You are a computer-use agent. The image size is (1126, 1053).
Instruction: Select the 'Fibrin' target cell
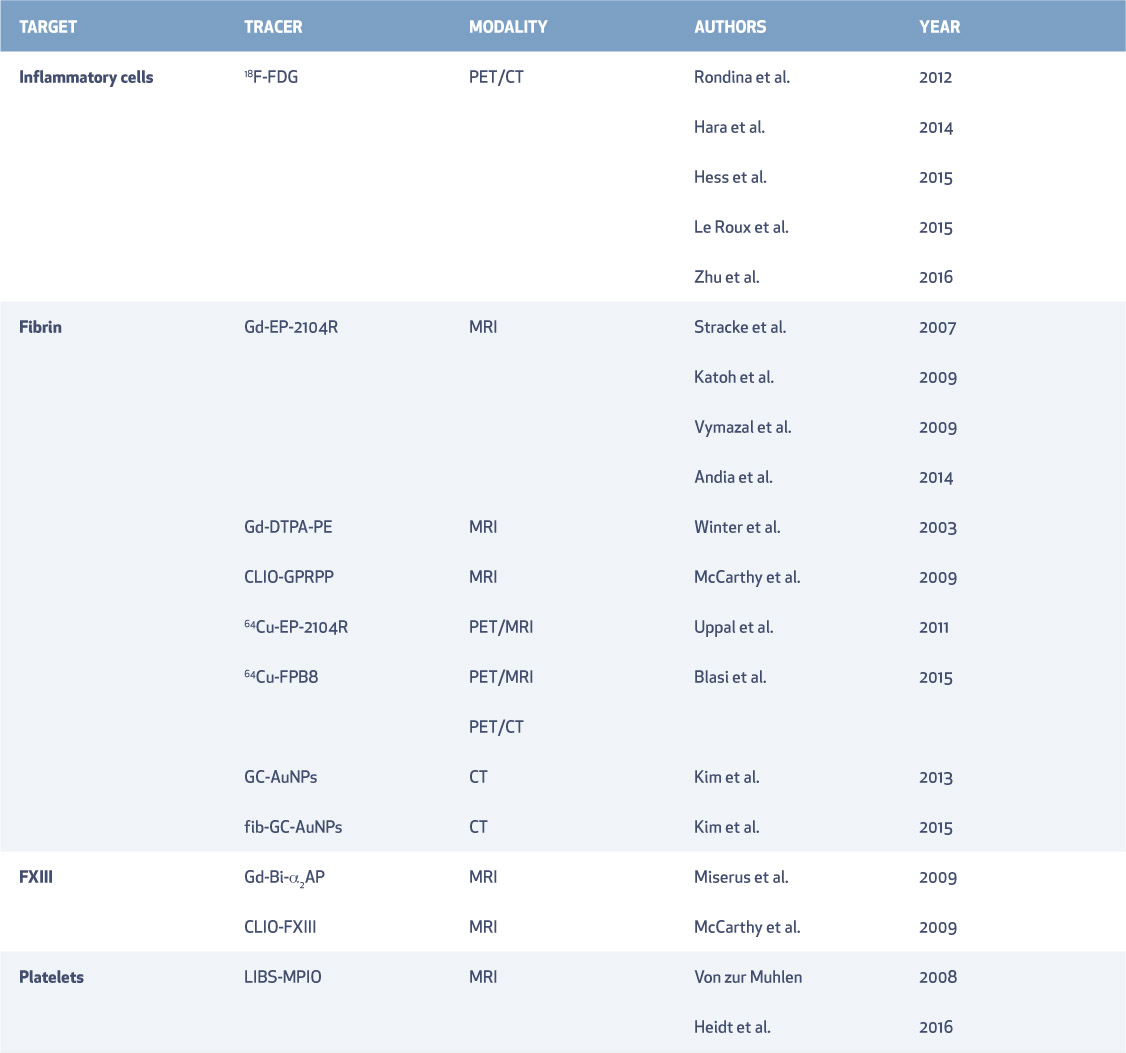tap(40, 328)
